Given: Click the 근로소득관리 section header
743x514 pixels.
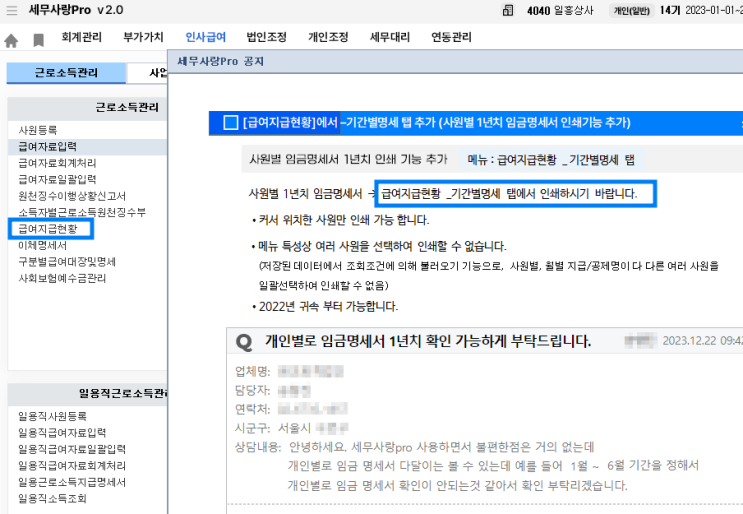Looking at the screenshot, I should click(127, 108).
